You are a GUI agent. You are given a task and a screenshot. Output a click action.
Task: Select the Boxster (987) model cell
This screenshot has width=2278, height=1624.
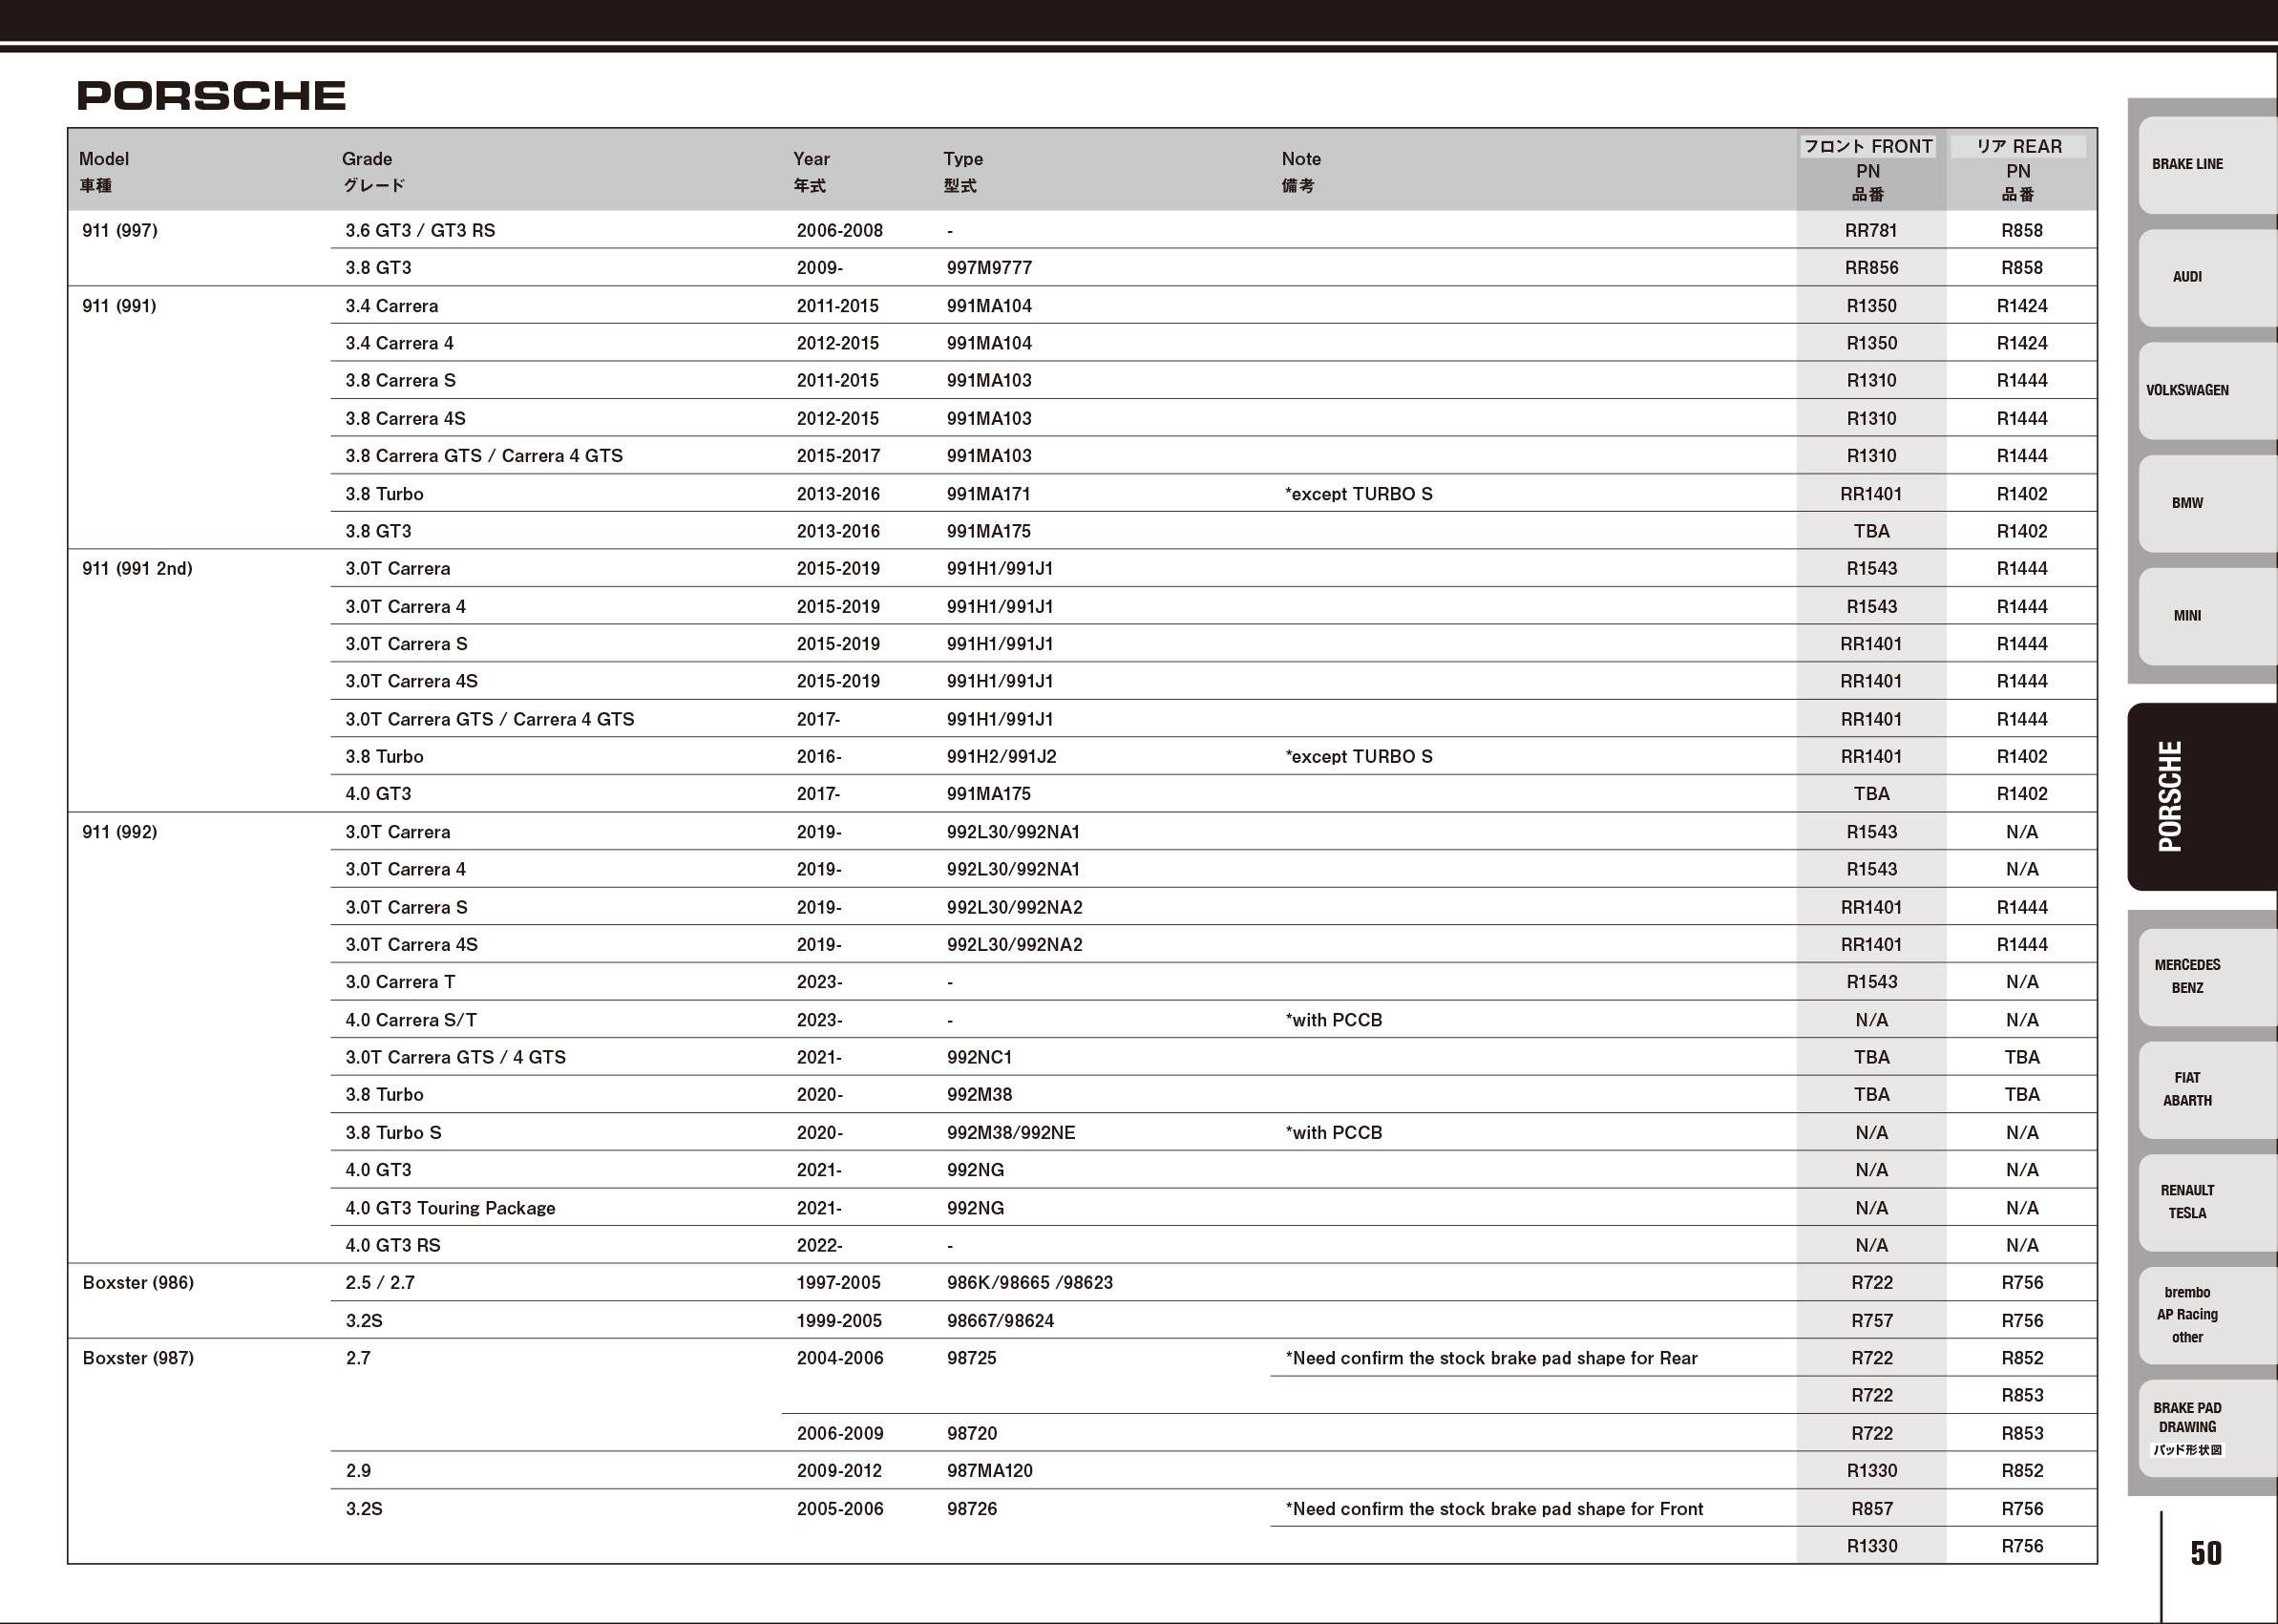pyautogui.click(x=138, y=1358)
